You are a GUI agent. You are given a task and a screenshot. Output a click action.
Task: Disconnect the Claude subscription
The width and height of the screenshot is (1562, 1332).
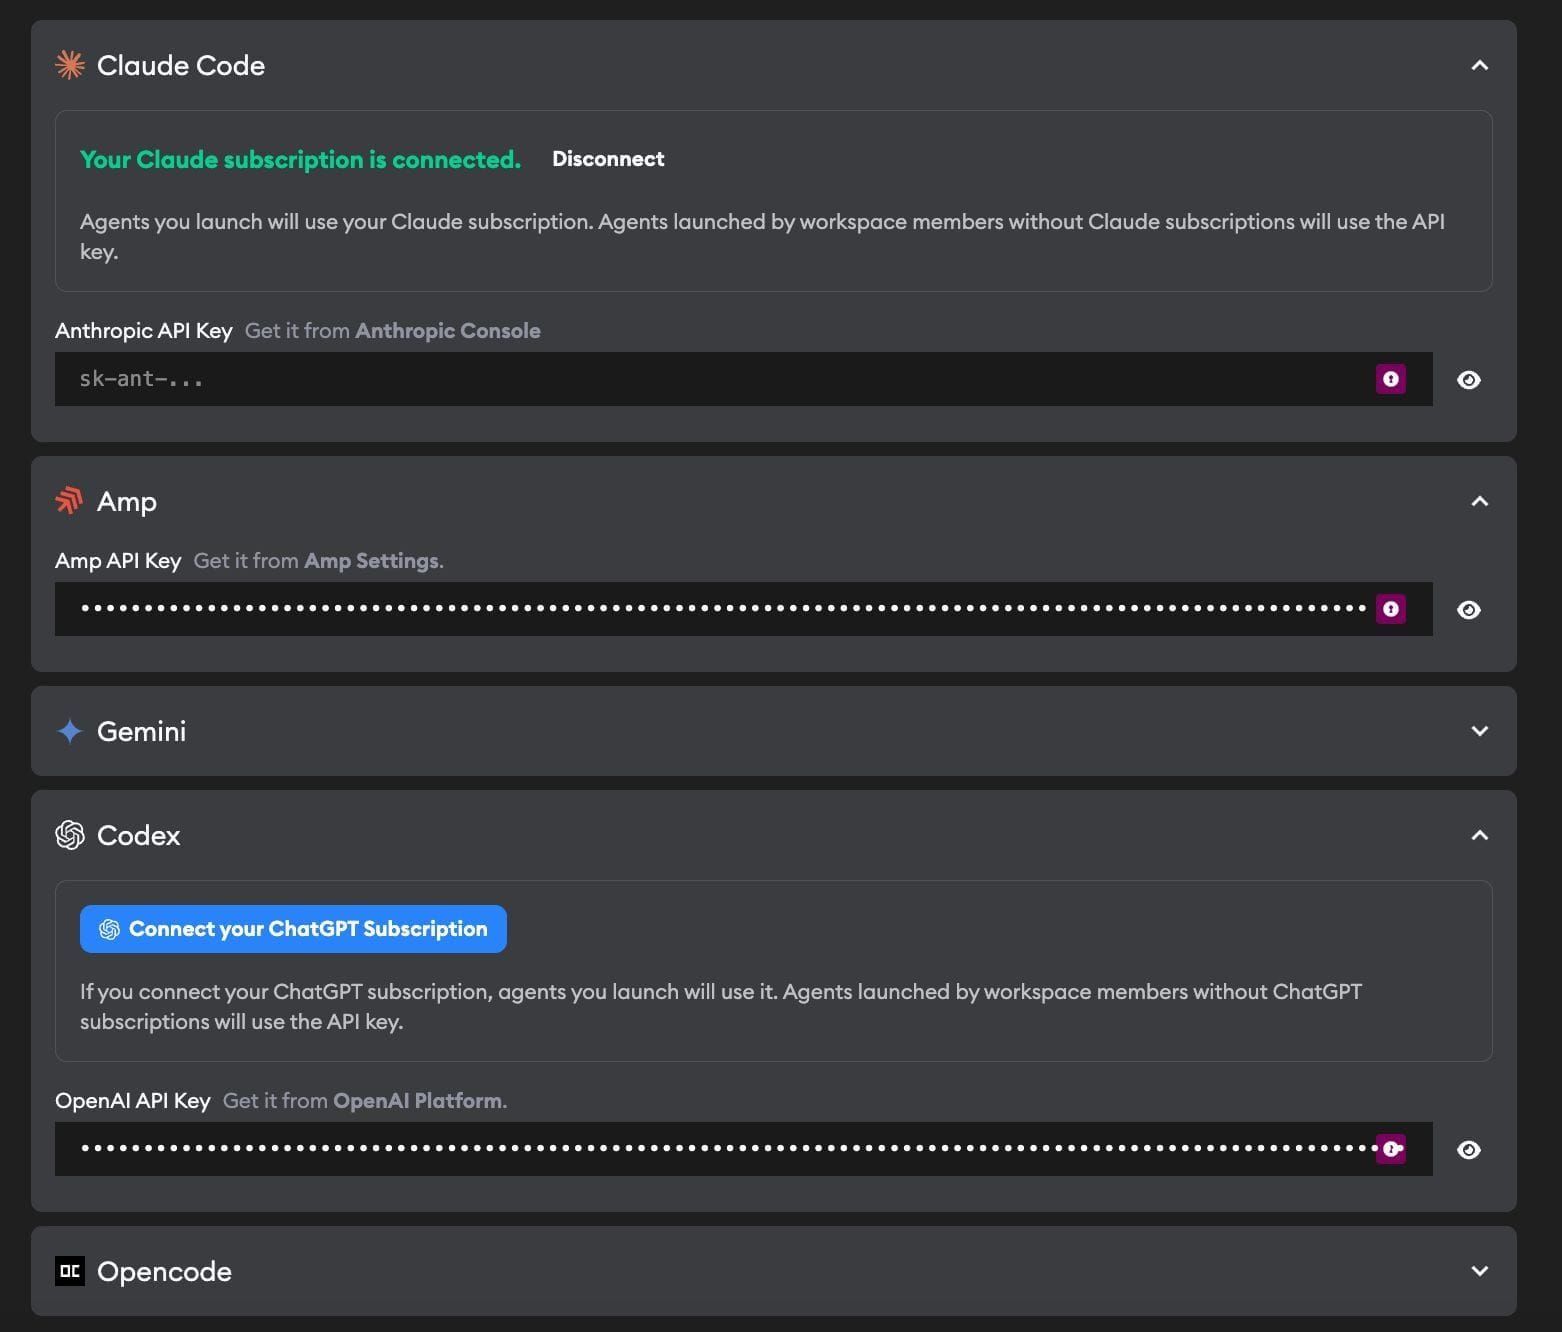(x=608, y=158)
